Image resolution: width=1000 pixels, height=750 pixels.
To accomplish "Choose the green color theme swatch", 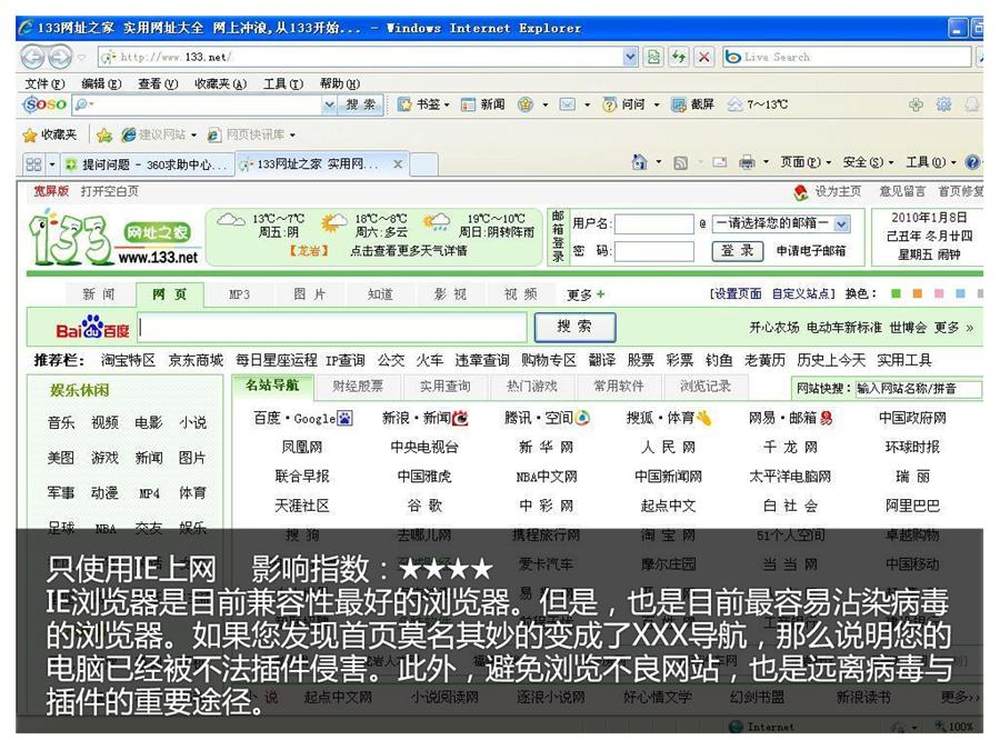I will point(895,293).
